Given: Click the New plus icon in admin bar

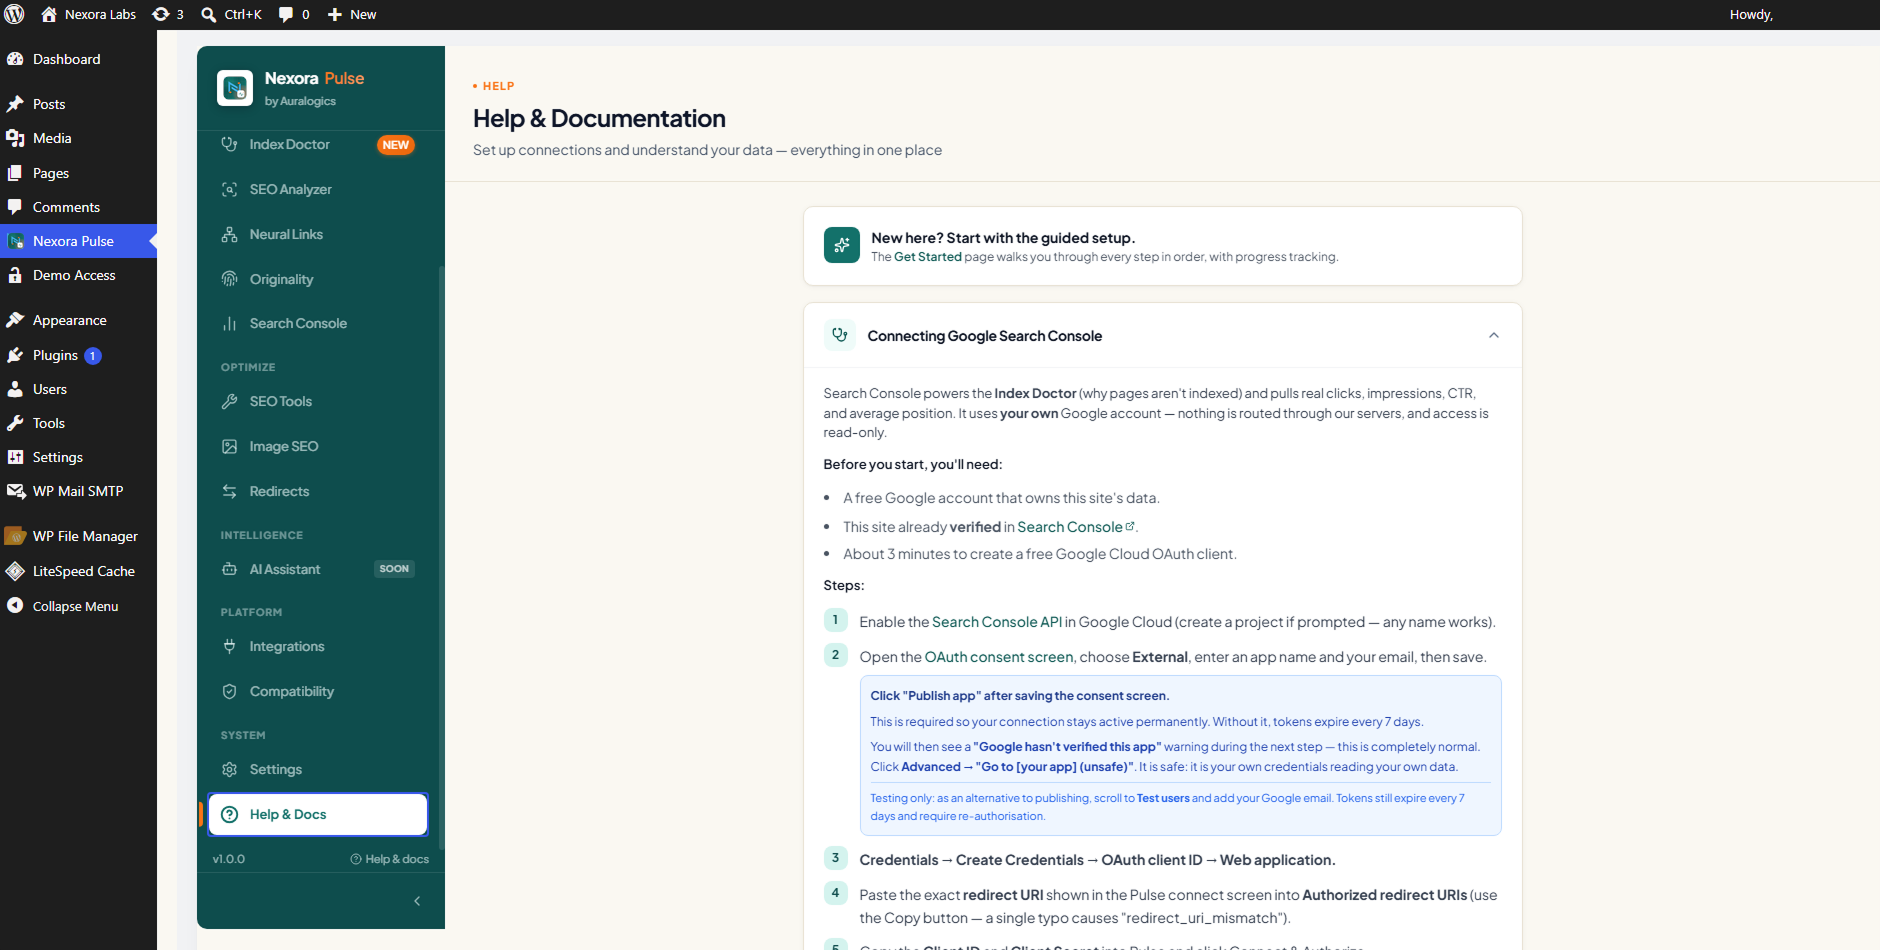Looking at the screenshot, I should pyautogui.click(x=335, y=14).
